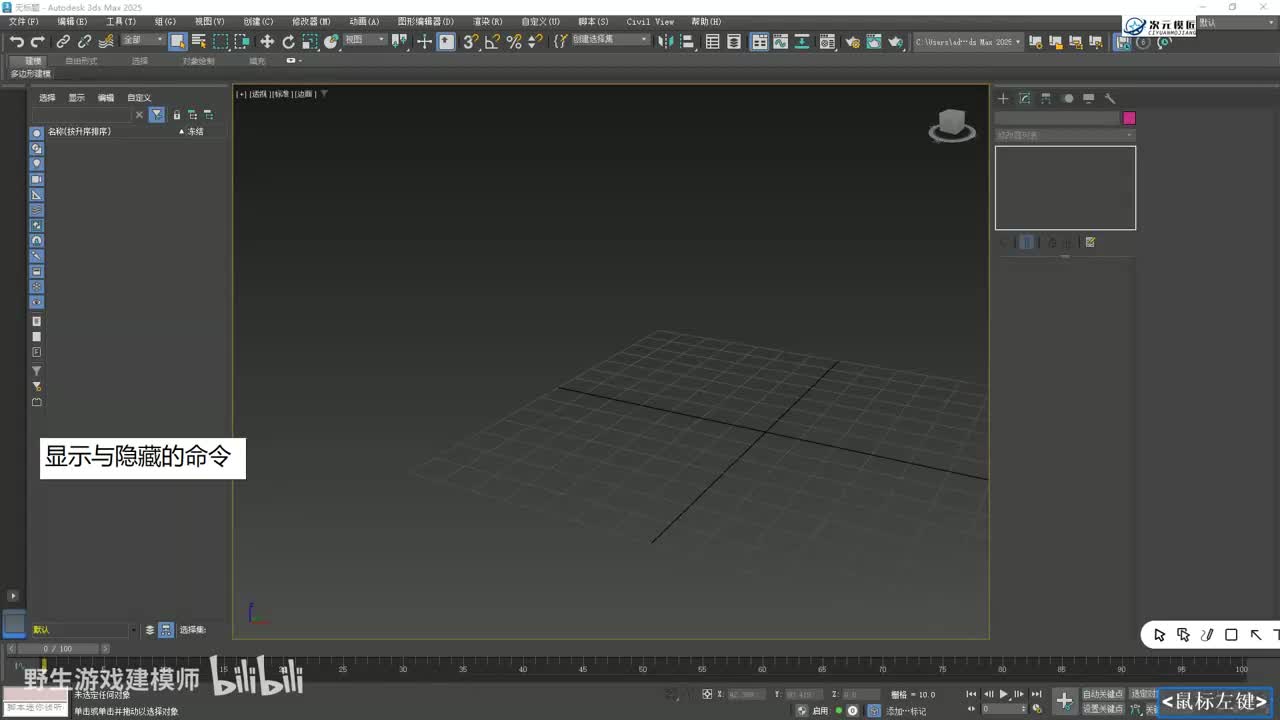Open the Render Setup teapot icon

click(x=853, y=41)
